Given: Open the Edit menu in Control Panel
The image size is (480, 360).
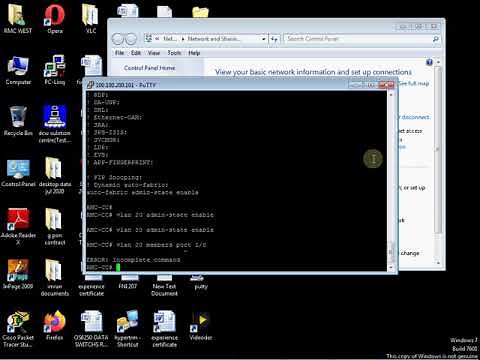Looking at the screenshot, I should 136,53.
